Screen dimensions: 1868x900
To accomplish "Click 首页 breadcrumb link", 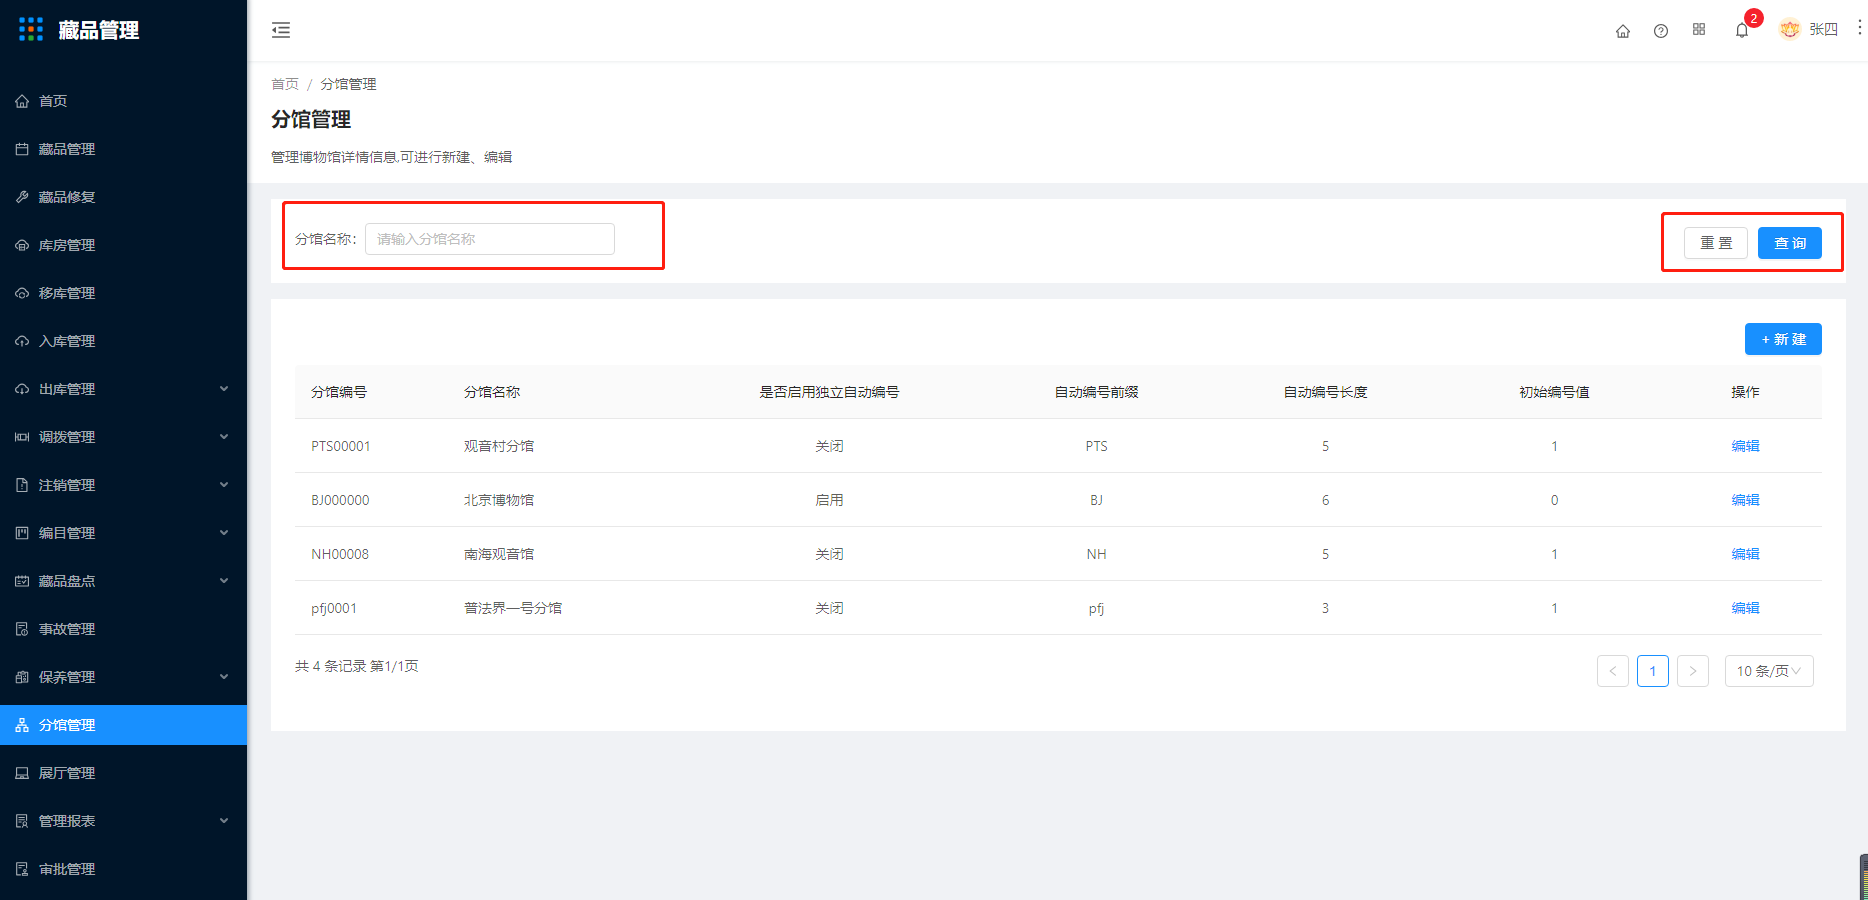I will (285, 84).
